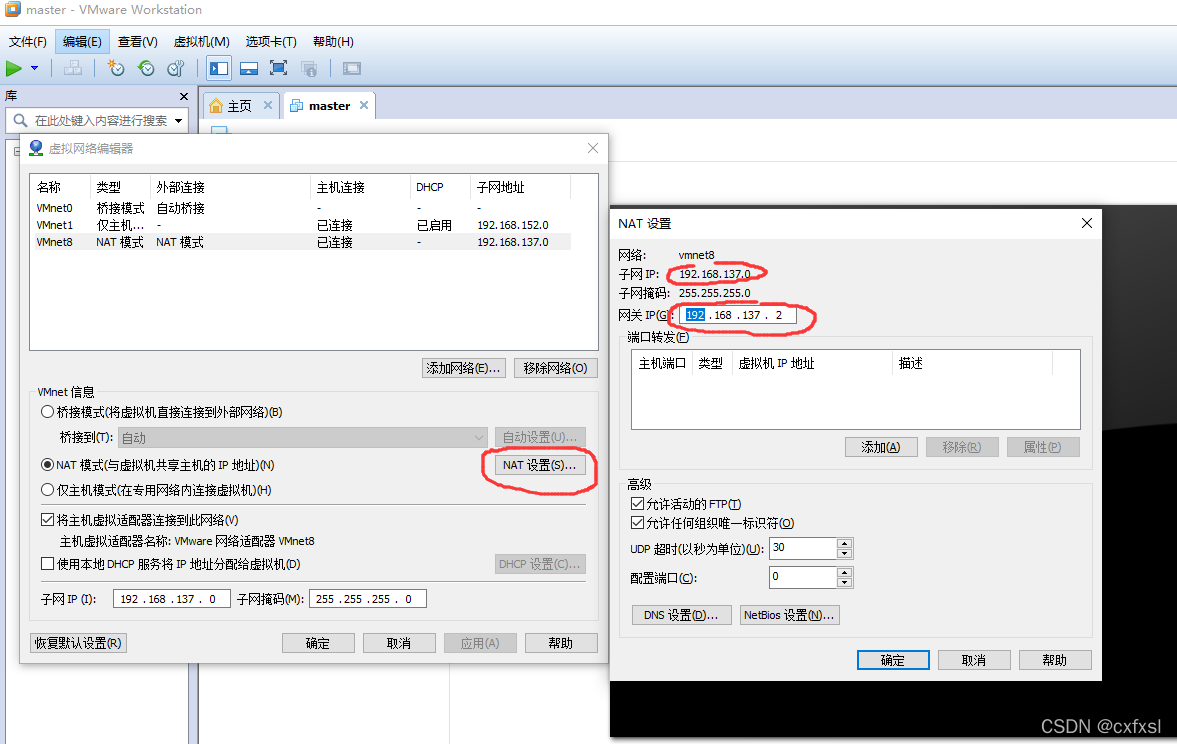Image resolution: width=1177 pixels, height=744 pixels.
Task: Open the 查看(V) menu
Action: (x=137, y=41)
